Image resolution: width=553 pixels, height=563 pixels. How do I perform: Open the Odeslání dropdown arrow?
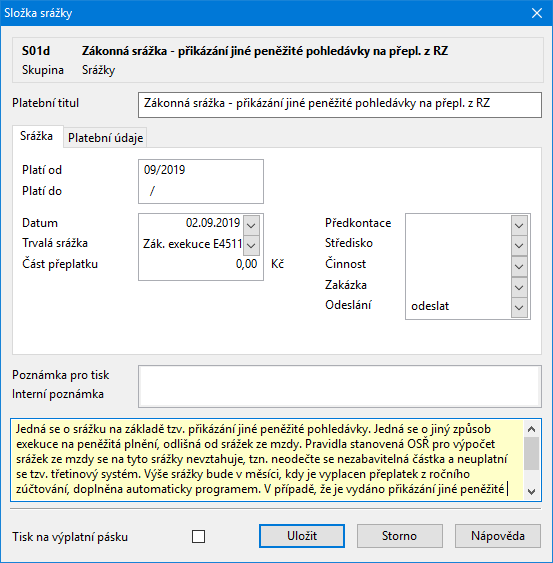coord(519,307)
